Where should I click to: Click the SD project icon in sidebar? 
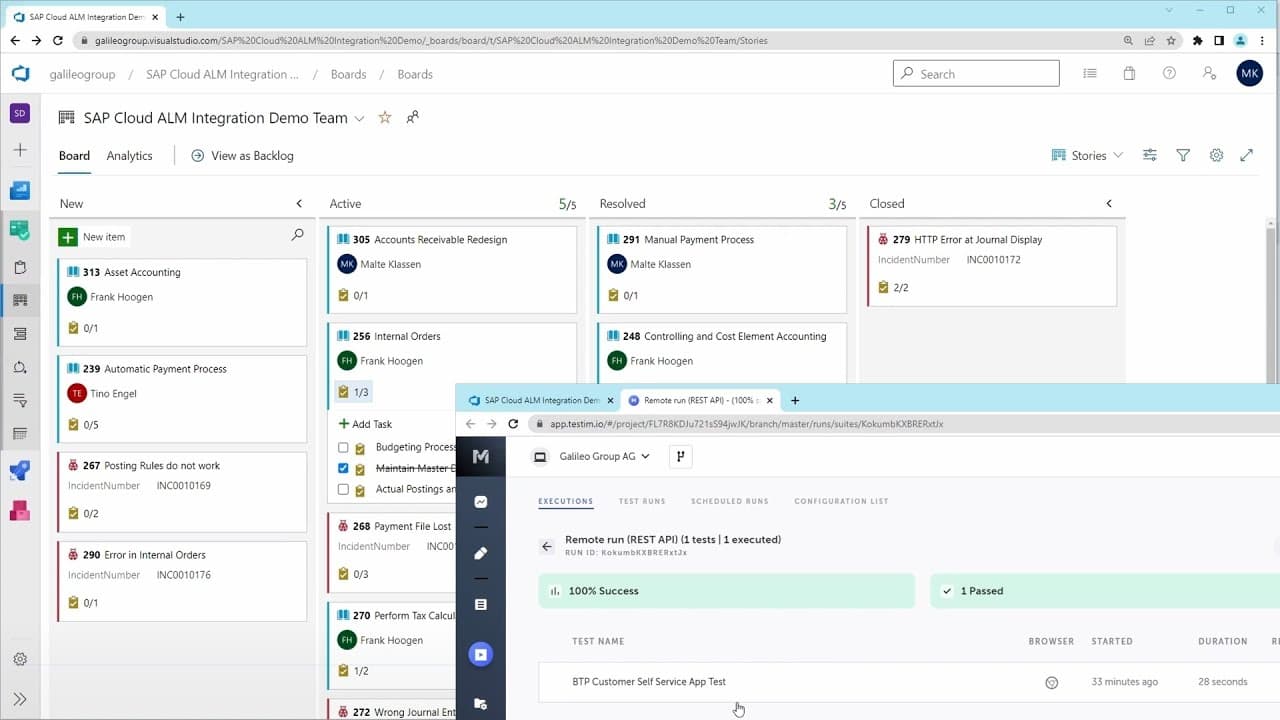coord(20,113)
